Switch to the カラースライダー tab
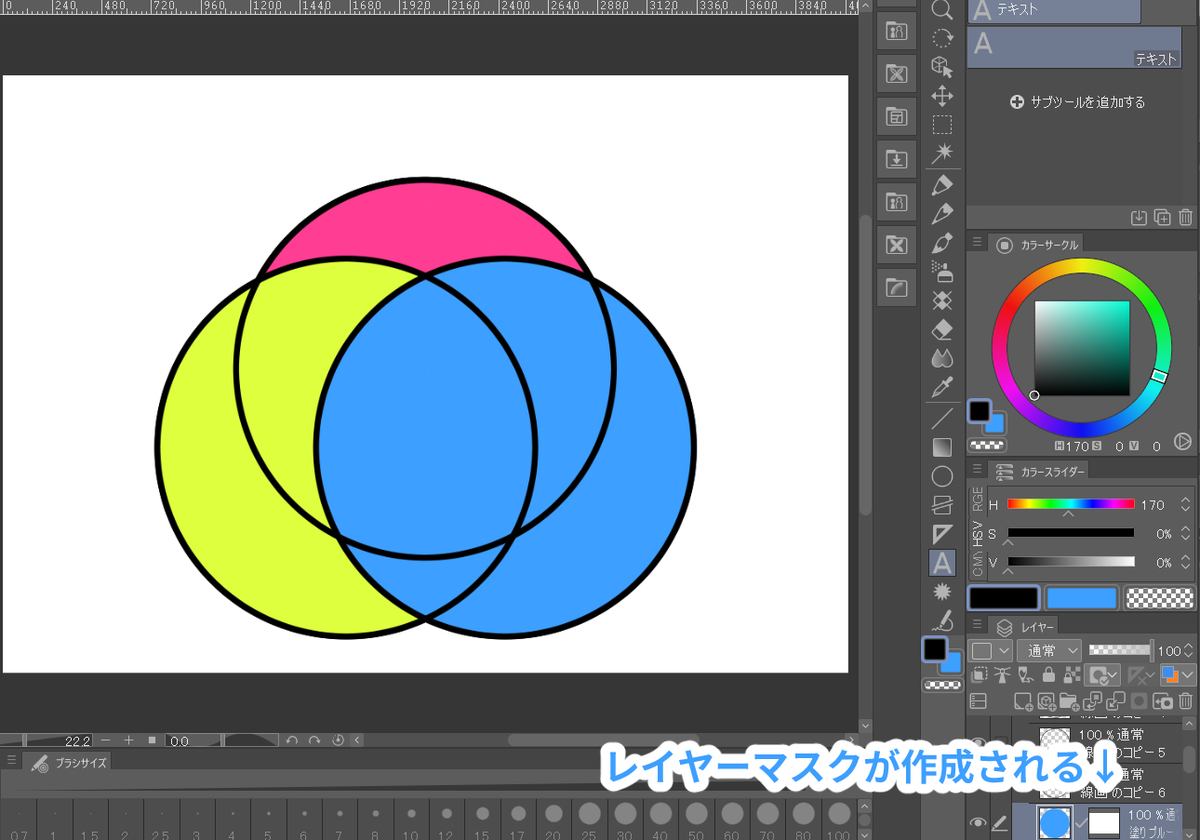Viewport: 1200px width, 840px height. pyautogui.click(x=1038, y=471)
